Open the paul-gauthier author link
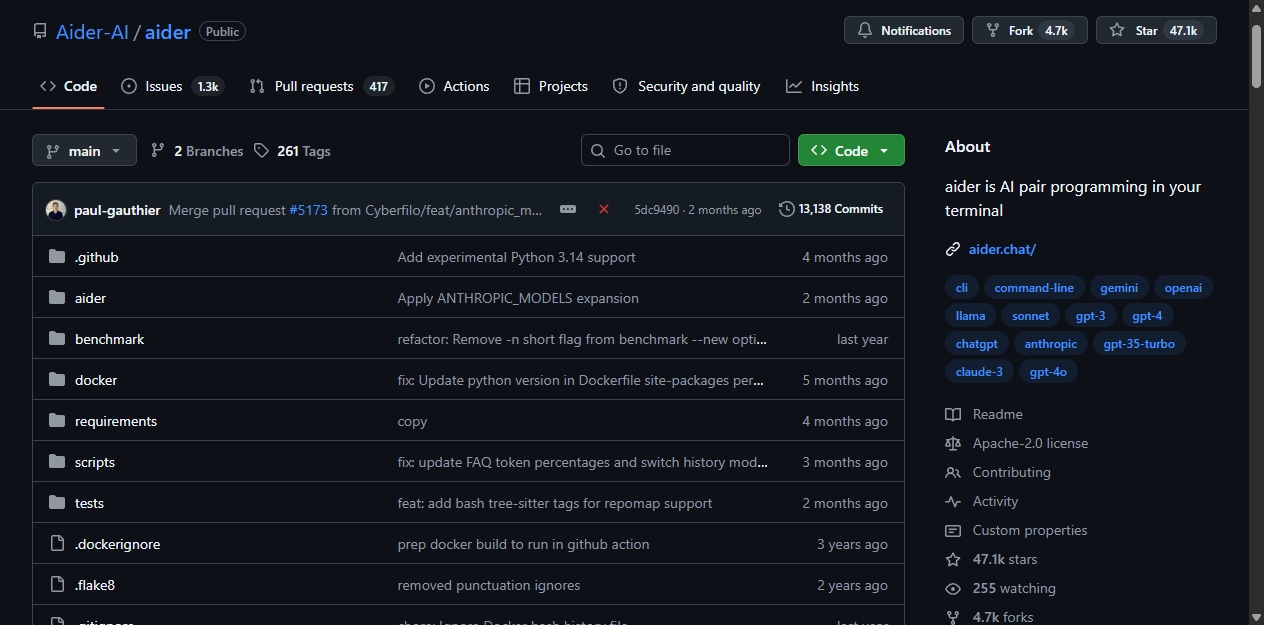Viewport: 1264px width, 625px height. pos(117,210)
